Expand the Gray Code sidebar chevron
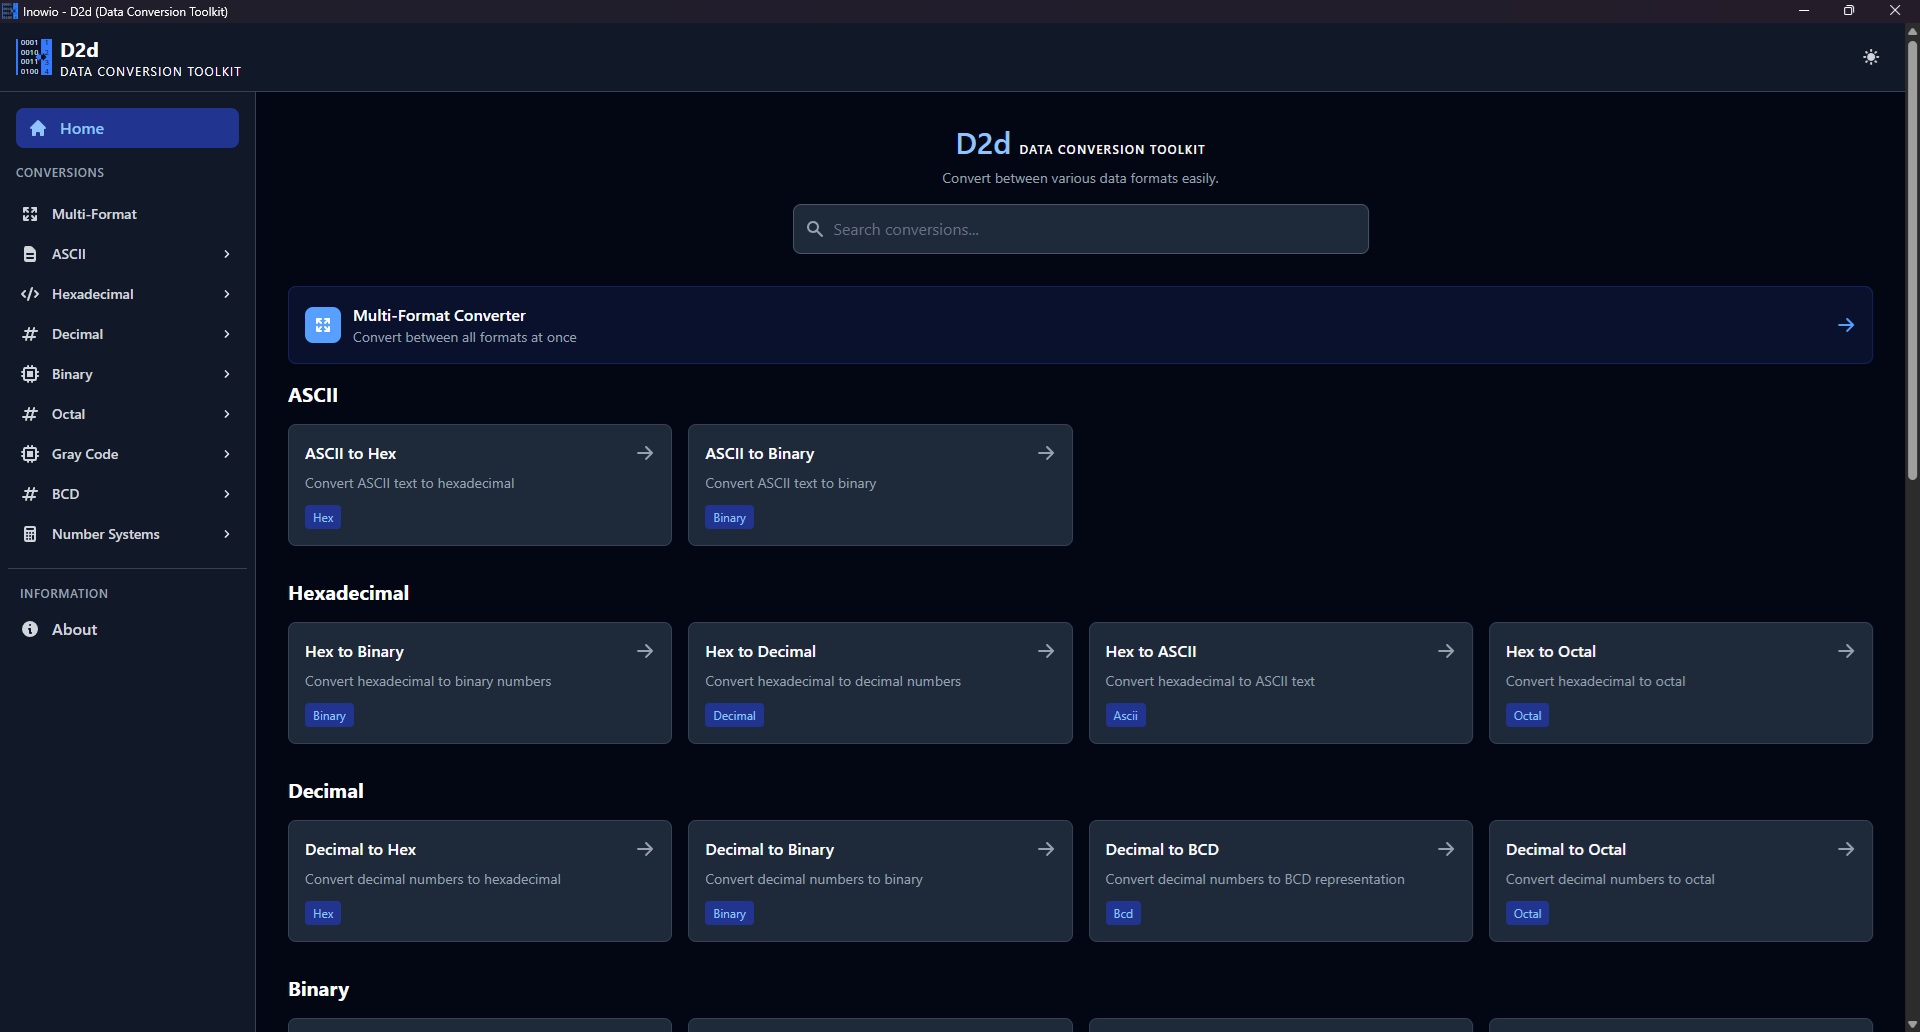 coord(227,454)
